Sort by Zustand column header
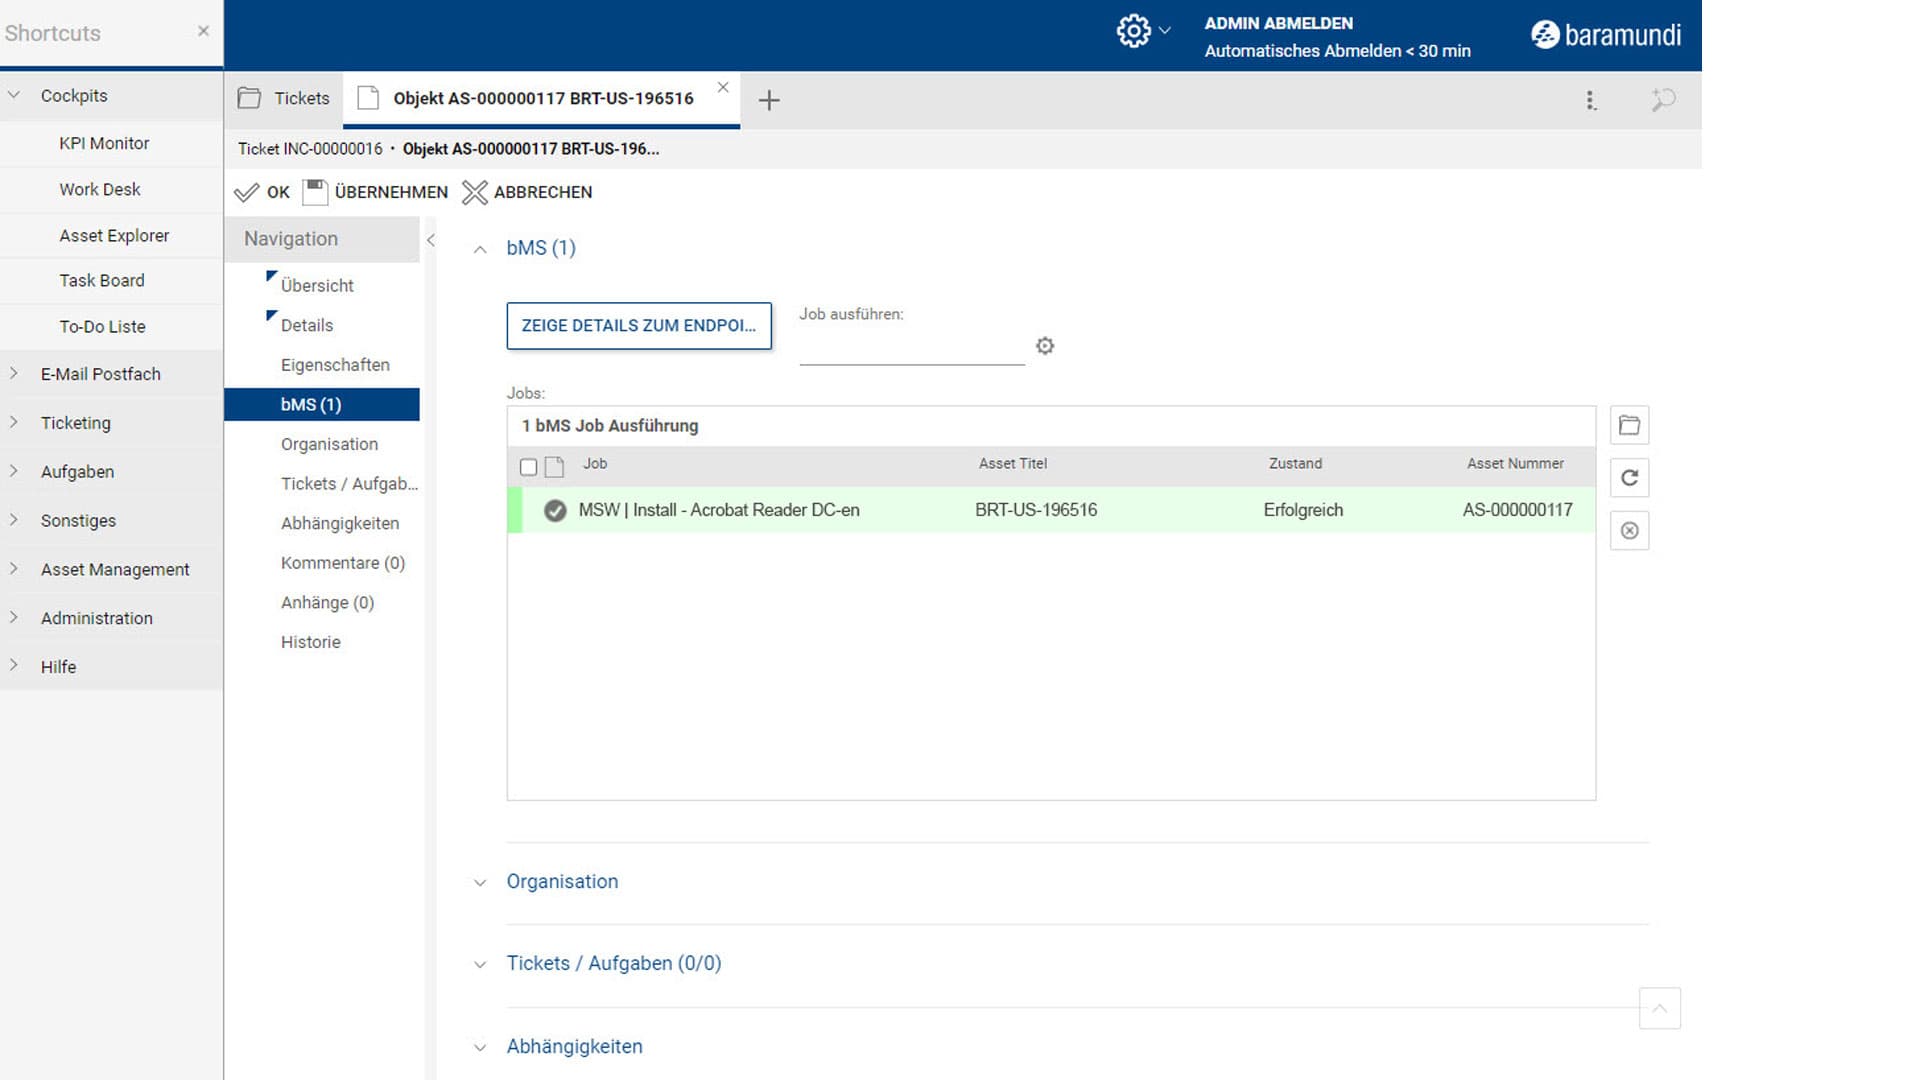Screen dimensions: 1920x1080 click(x=1295, y=464)
